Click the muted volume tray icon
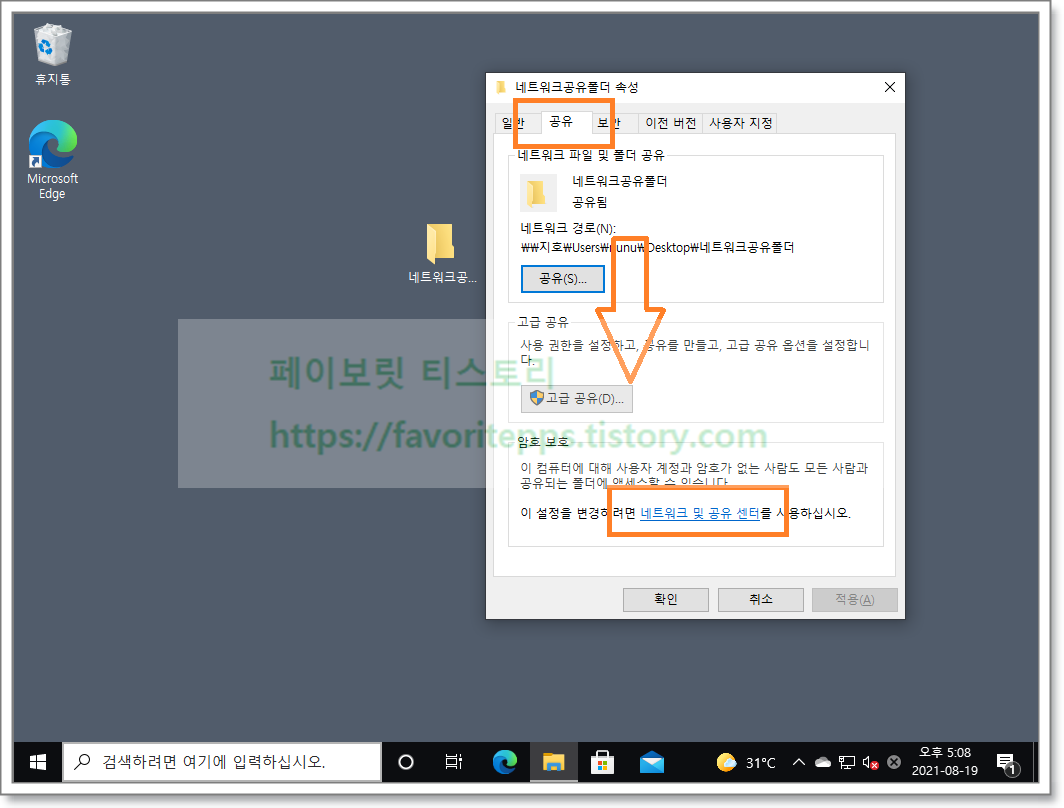The image size is (1064, 808). click(x=871, y=763)
